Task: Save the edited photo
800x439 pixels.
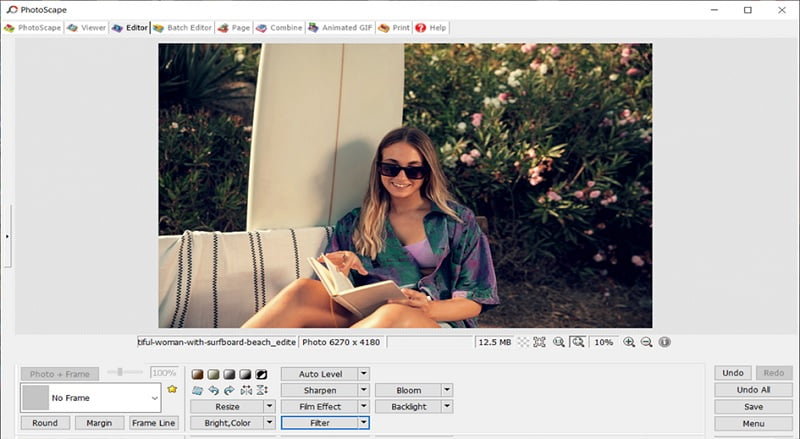Action: (x=753, y=406)
